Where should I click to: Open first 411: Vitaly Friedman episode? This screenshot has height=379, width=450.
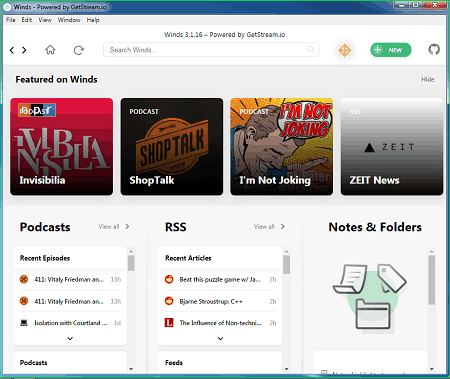[70, 279]
